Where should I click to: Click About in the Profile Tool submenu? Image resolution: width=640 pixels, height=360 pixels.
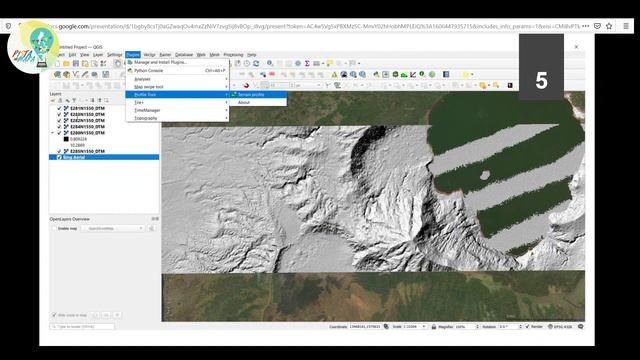[x=258, y=102]
